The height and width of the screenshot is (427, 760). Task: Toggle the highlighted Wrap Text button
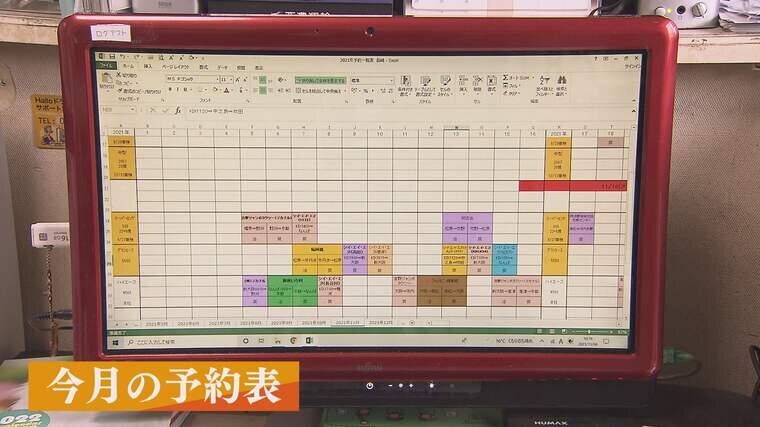(x=320, y=80)
